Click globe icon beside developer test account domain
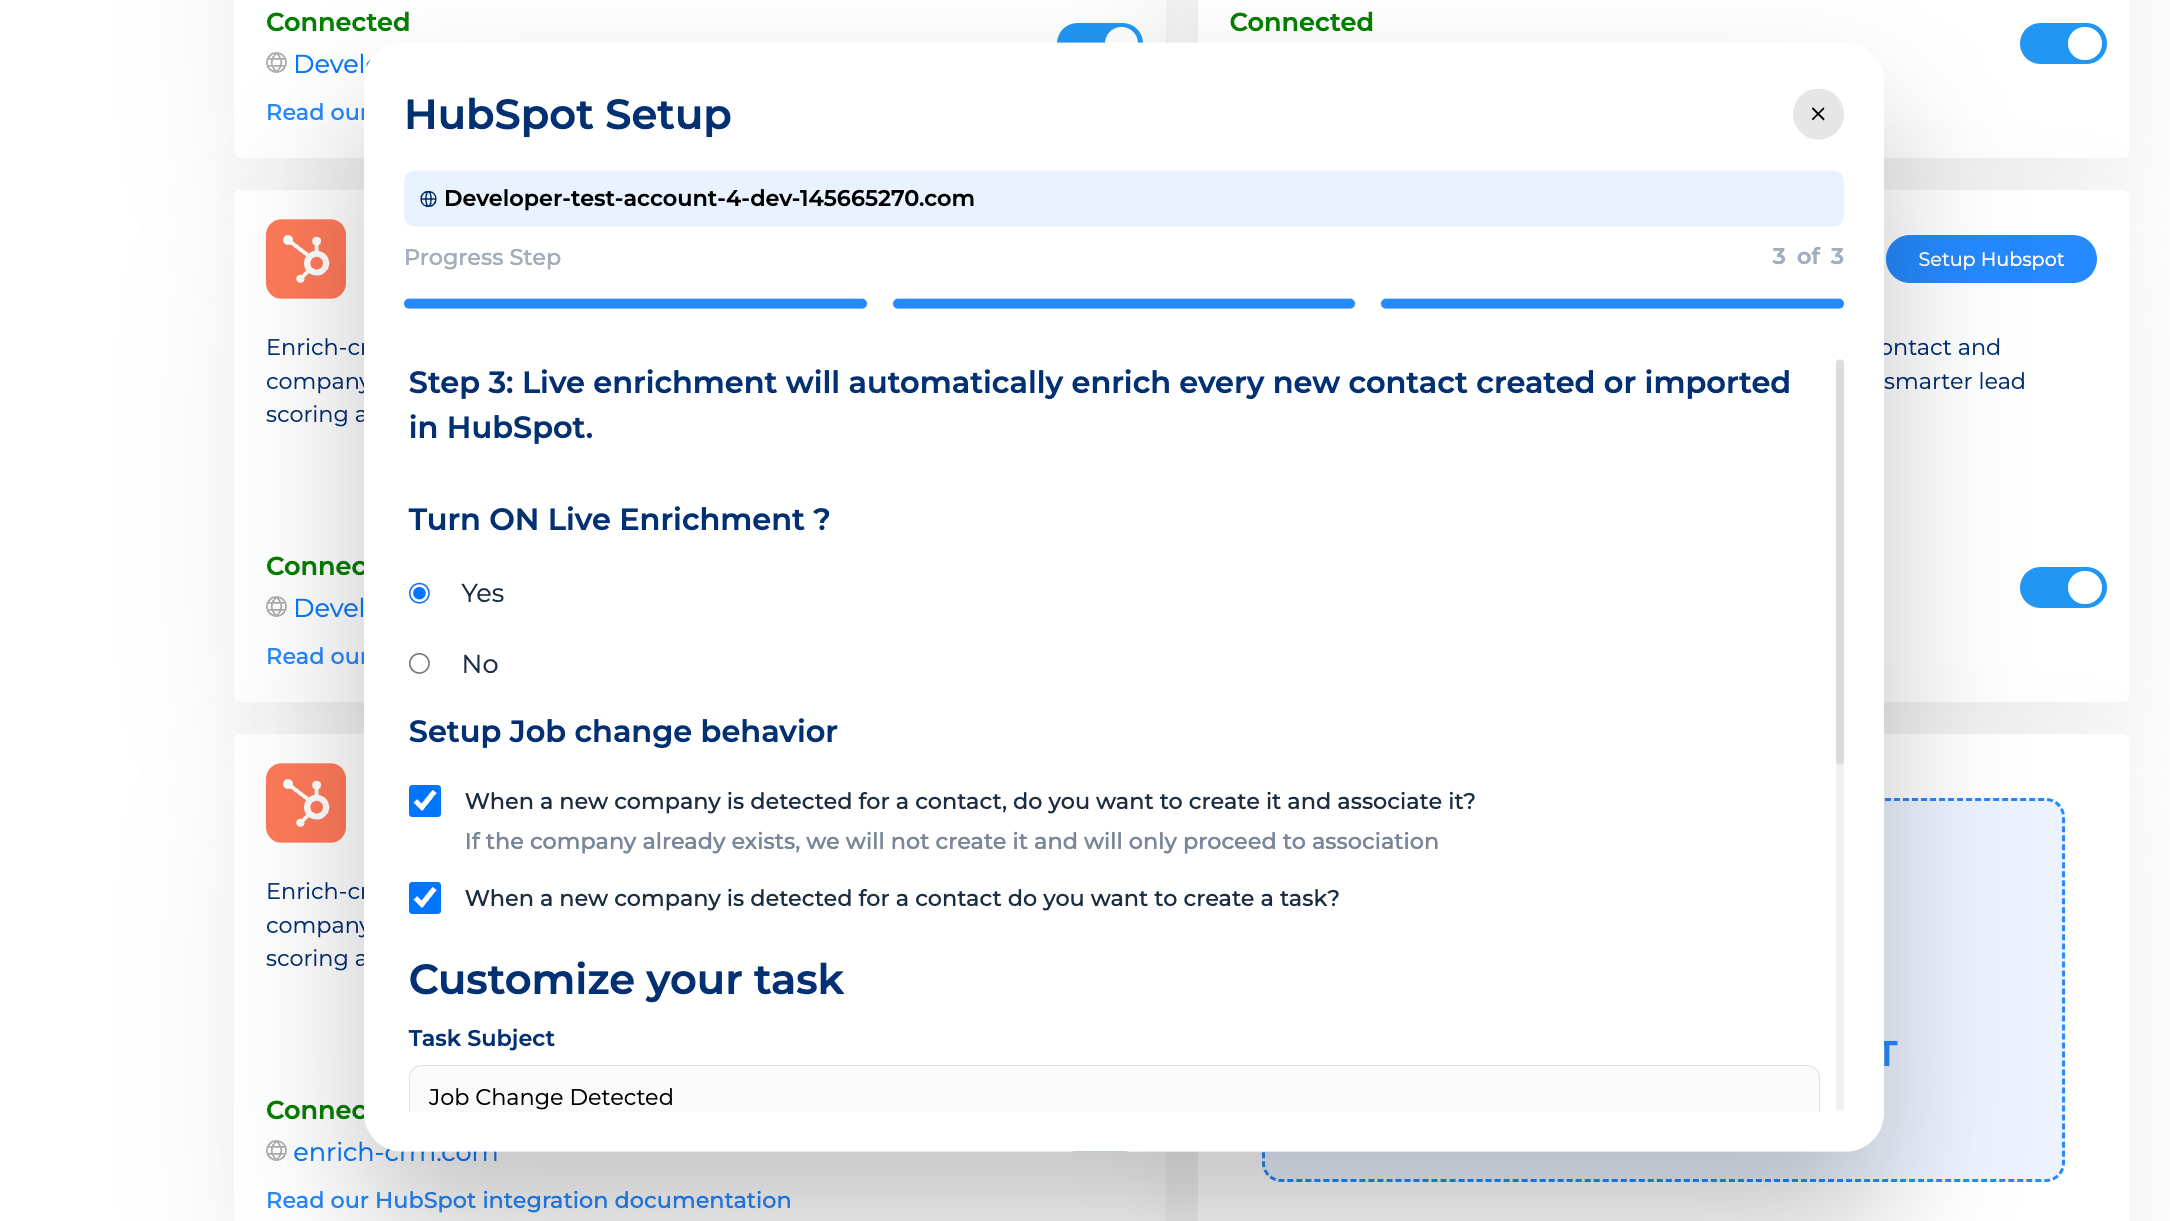Screen dimensions: 2170x1221 point(428,199)
